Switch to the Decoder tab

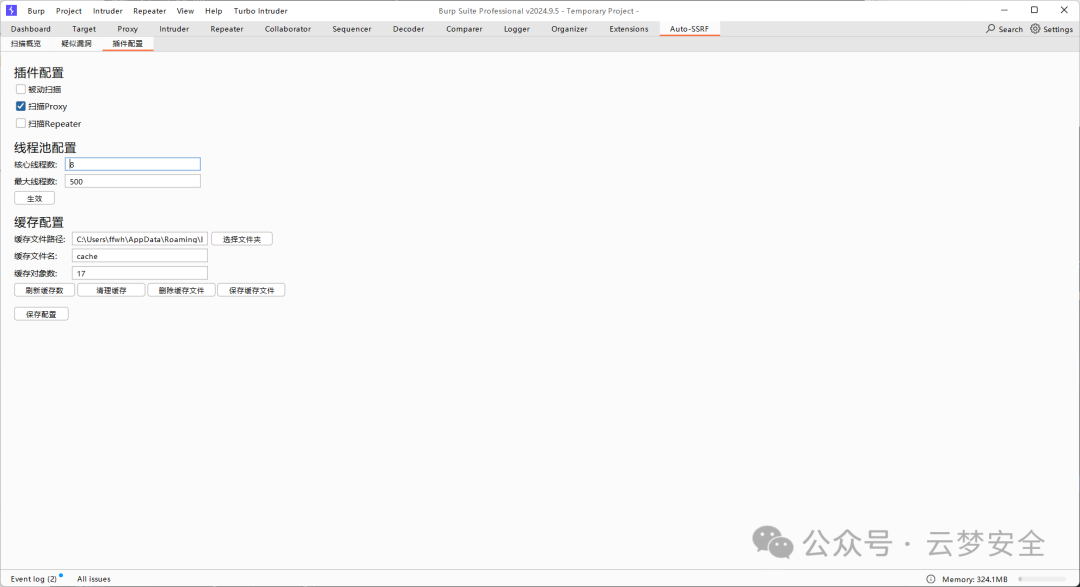[x=408, y=29]
